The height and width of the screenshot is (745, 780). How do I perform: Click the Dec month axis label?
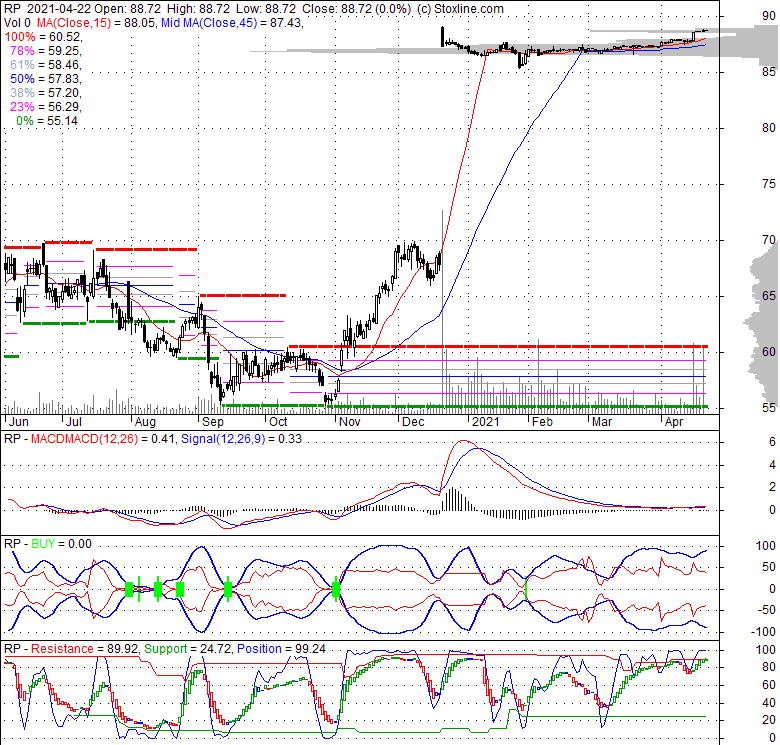(413, 422)
